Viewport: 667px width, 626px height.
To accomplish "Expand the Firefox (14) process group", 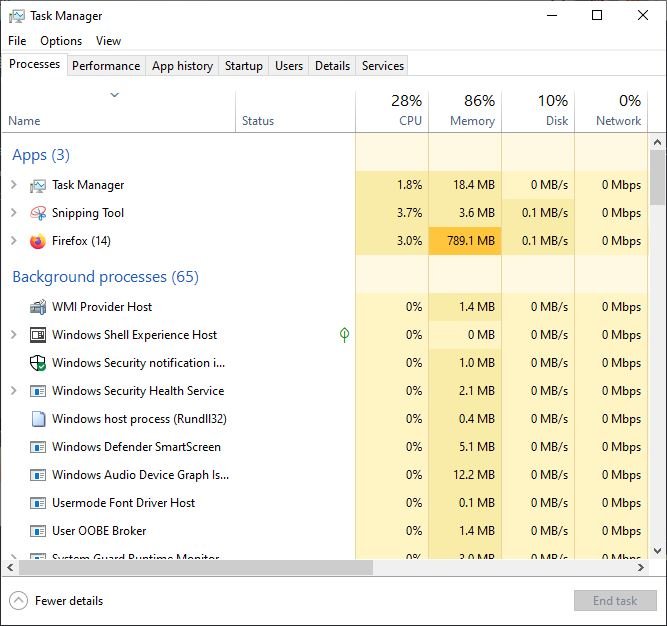I will [13, 241].
